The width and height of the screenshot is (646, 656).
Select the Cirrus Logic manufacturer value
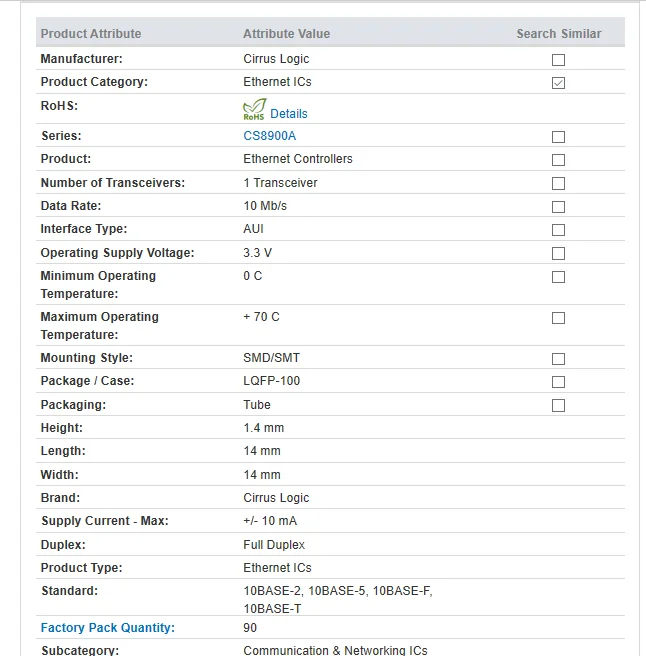point(276,59)
